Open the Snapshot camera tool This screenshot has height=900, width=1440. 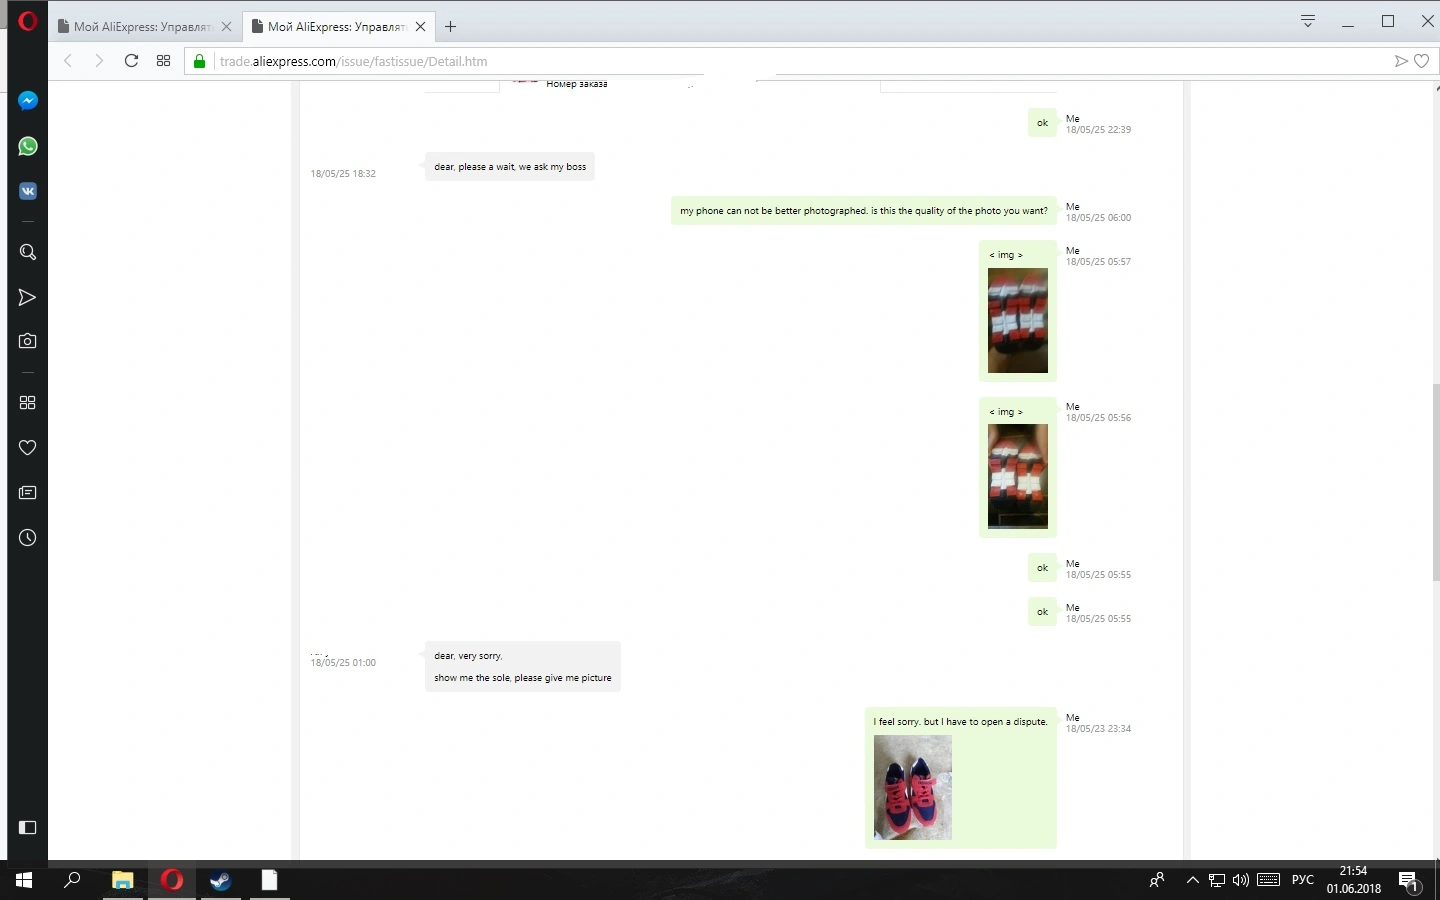coord(28,341)
